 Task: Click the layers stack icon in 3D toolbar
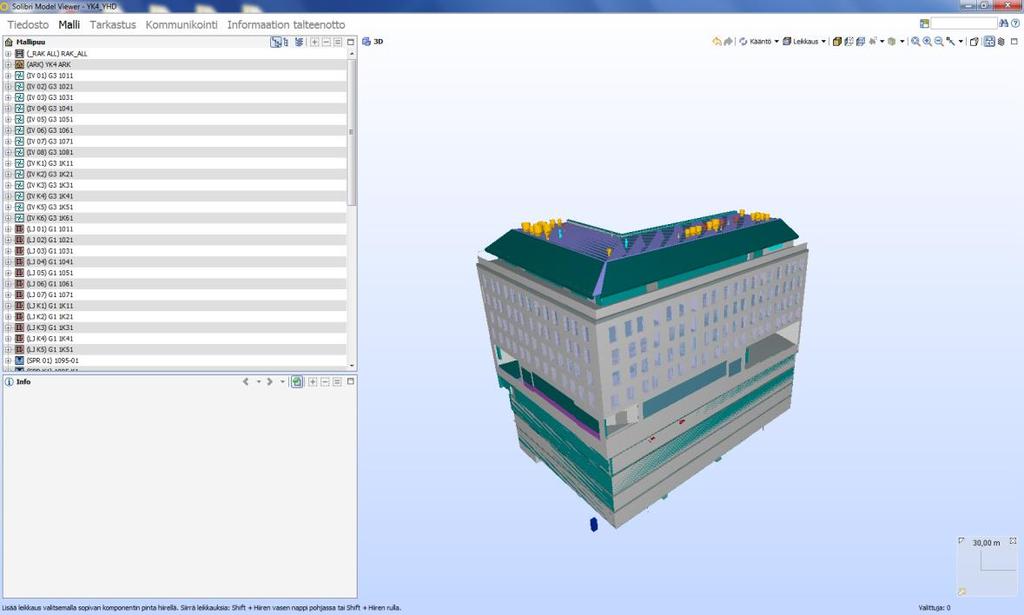click(1001, 41)
